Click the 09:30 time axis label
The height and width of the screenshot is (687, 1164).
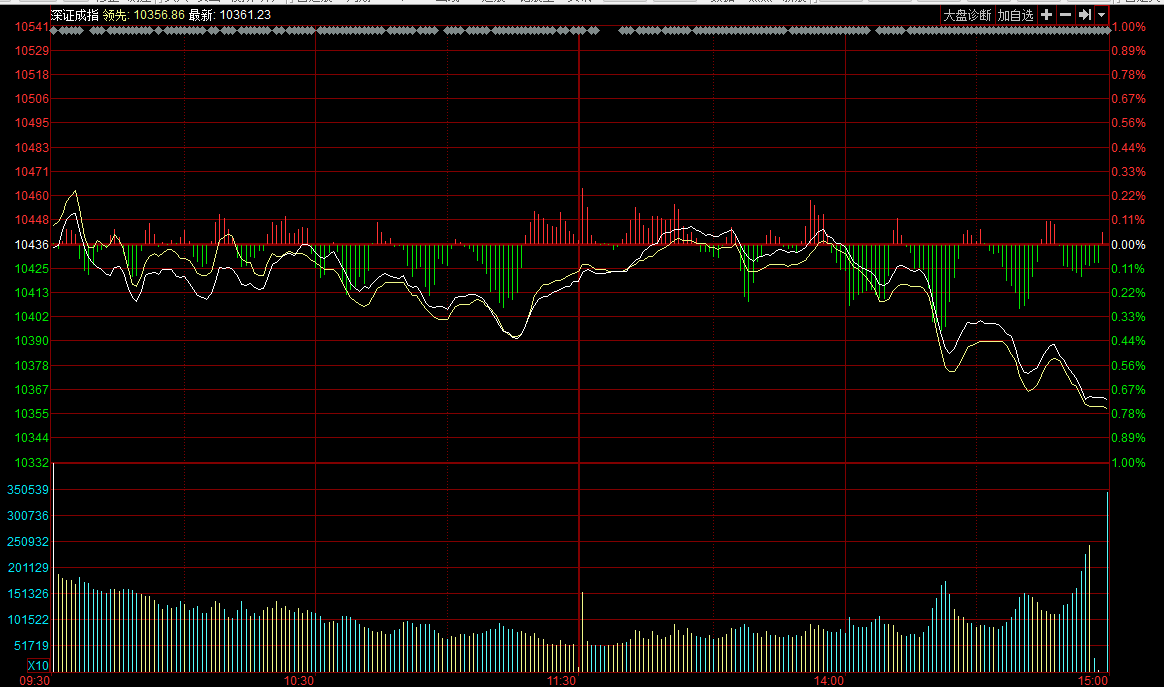36,680
